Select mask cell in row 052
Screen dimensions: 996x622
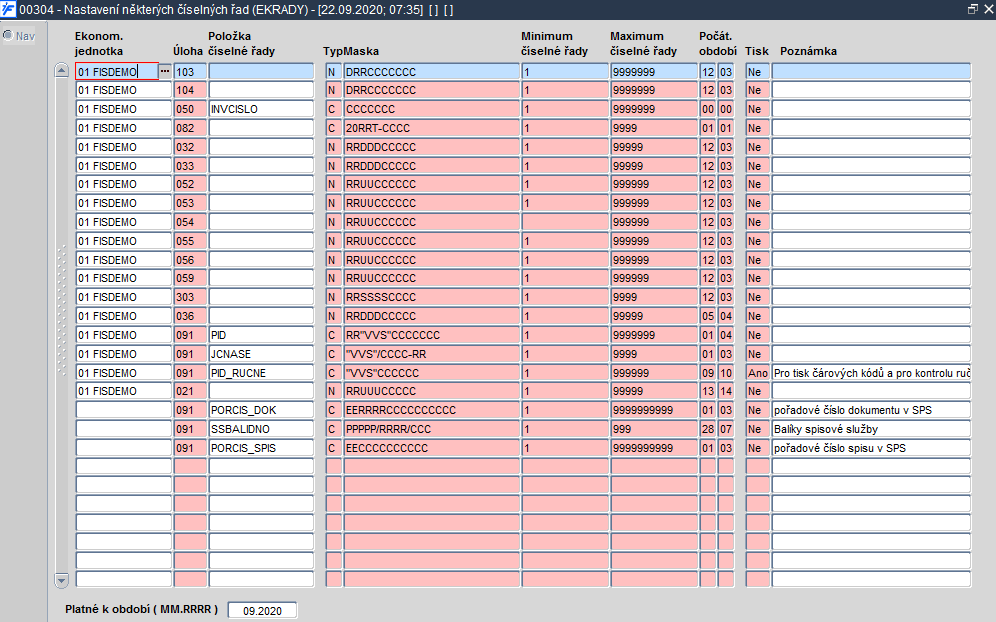click(431, 184)
